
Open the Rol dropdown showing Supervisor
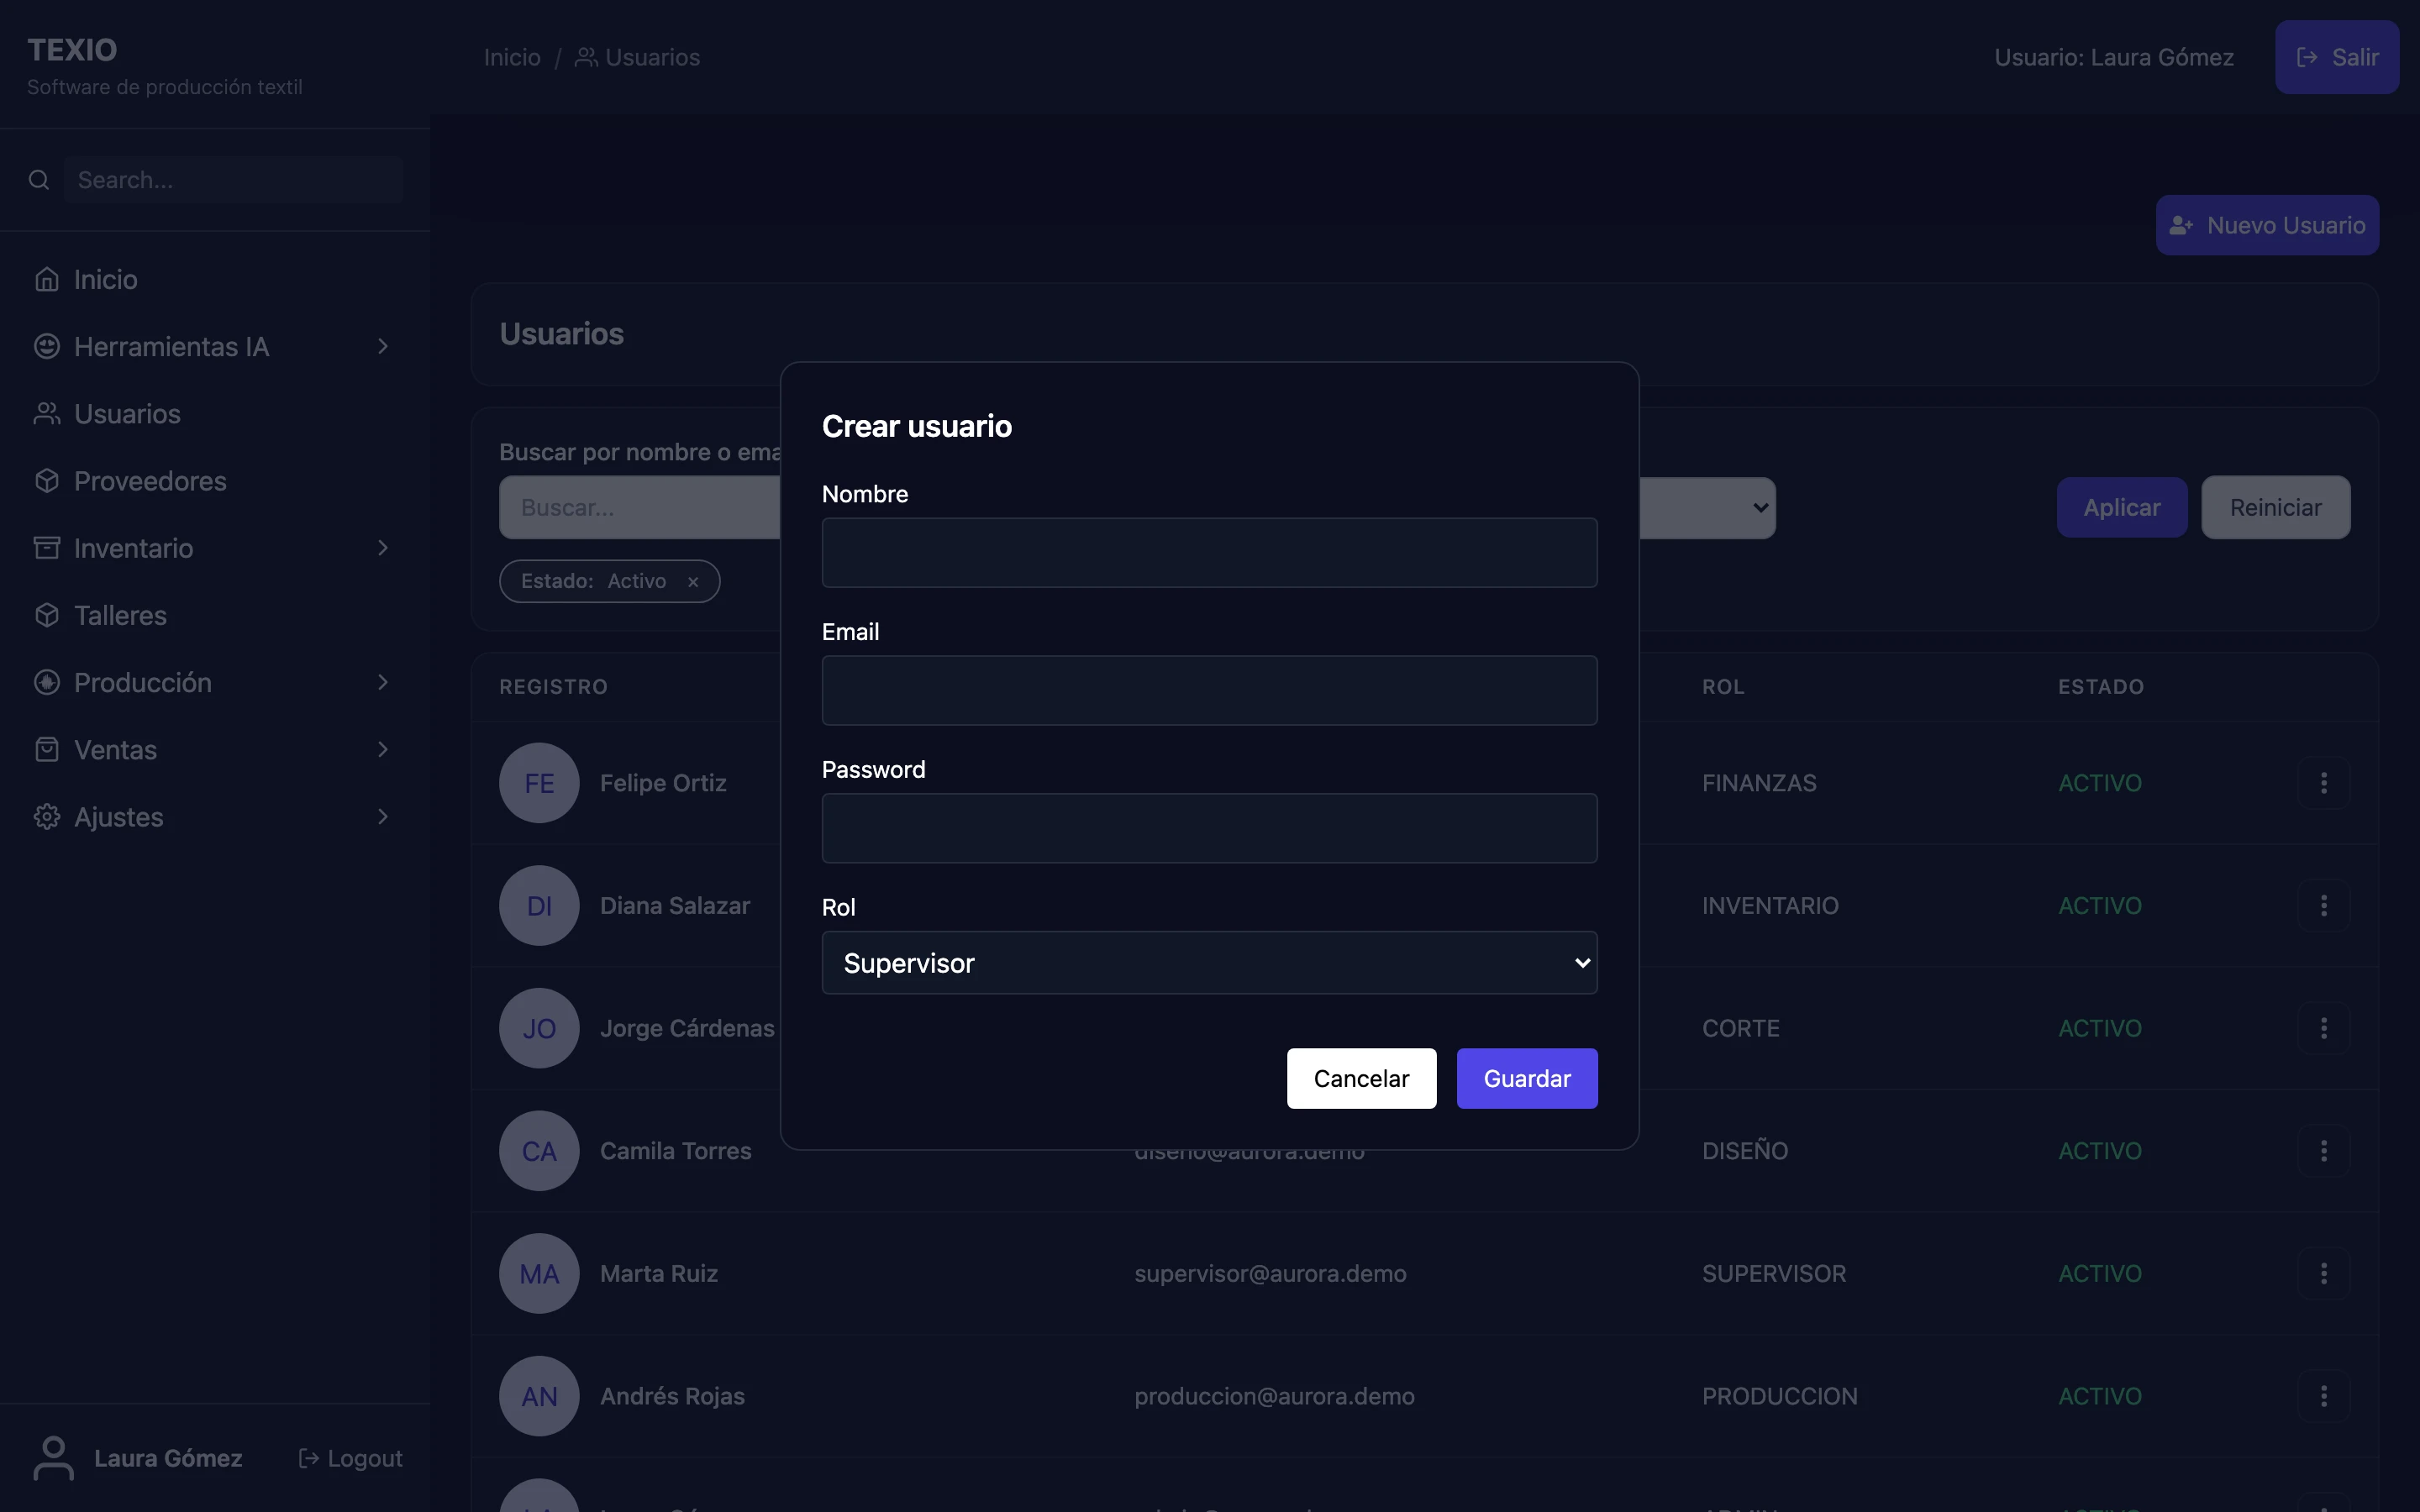(1209, 963)
